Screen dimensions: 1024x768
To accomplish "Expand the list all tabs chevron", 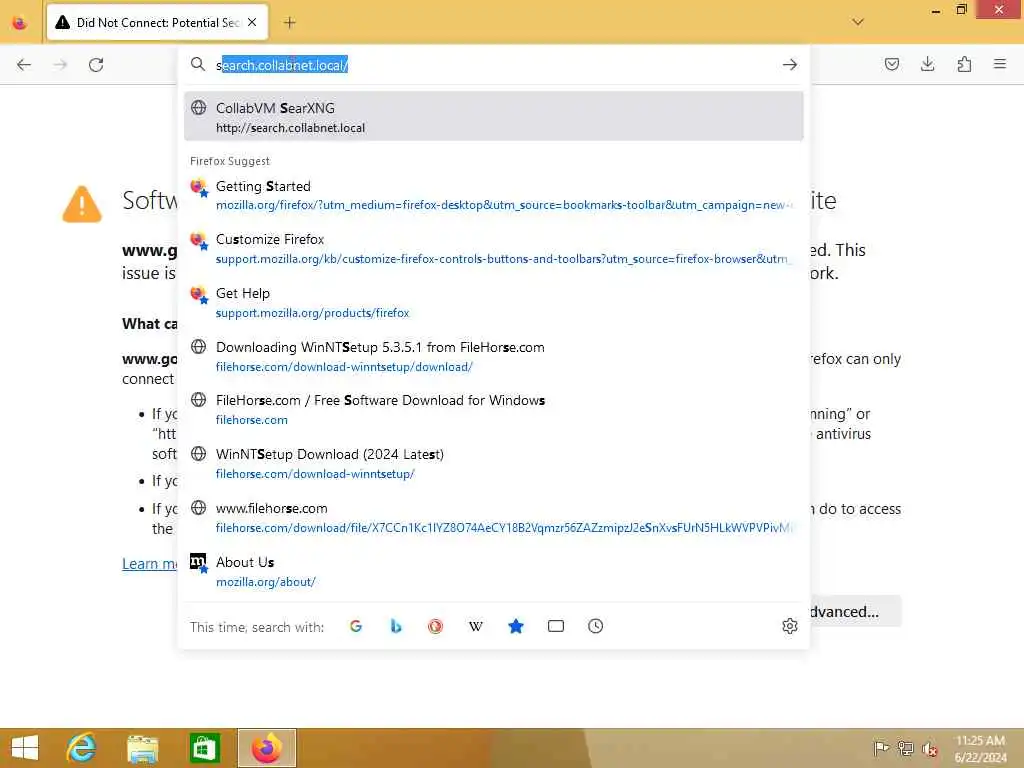I will pos(857,22).
